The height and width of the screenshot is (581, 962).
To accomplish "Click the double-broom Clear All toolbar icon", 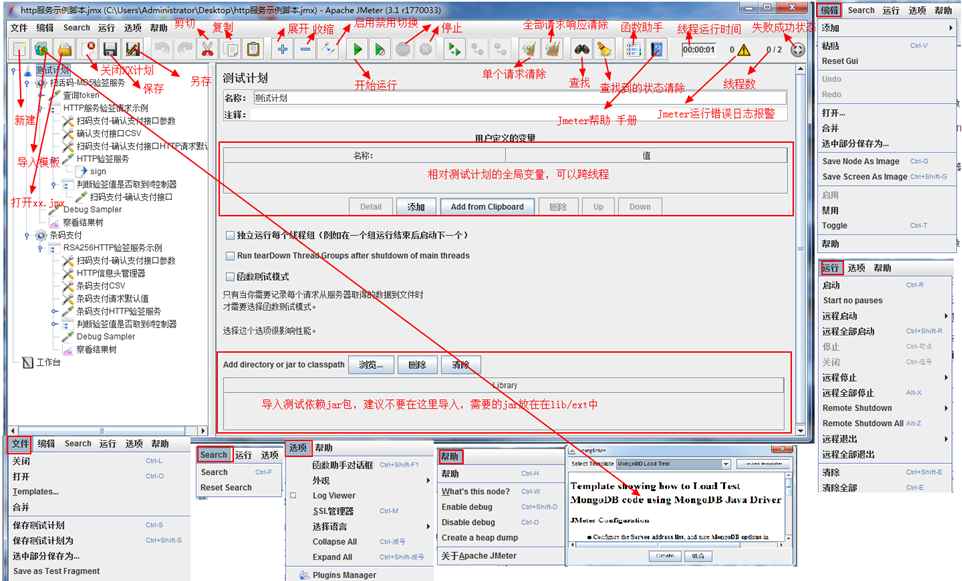I will click(552, 49).
